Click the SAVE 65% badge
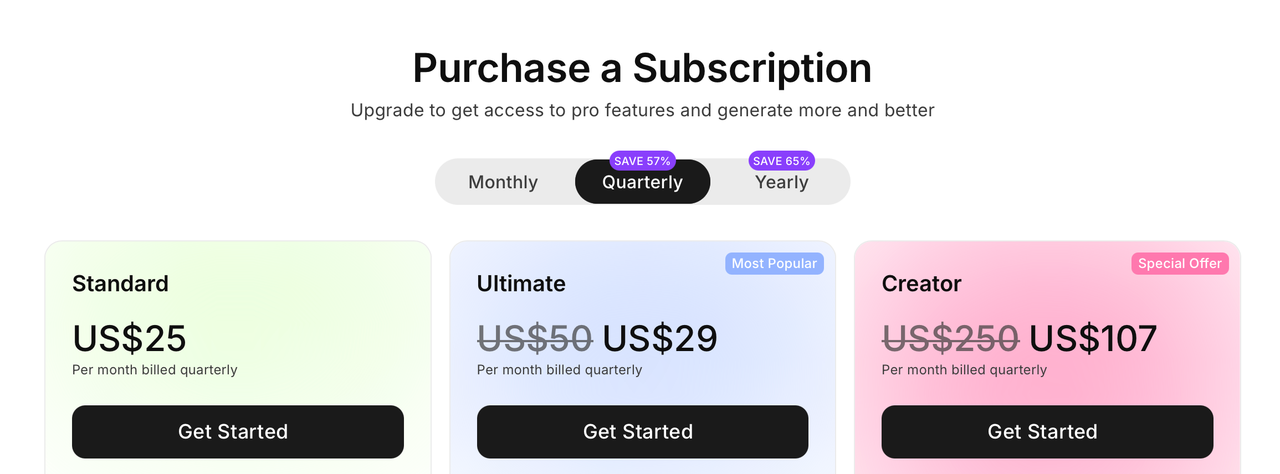The image size is (1280, 474). (782, 161)
